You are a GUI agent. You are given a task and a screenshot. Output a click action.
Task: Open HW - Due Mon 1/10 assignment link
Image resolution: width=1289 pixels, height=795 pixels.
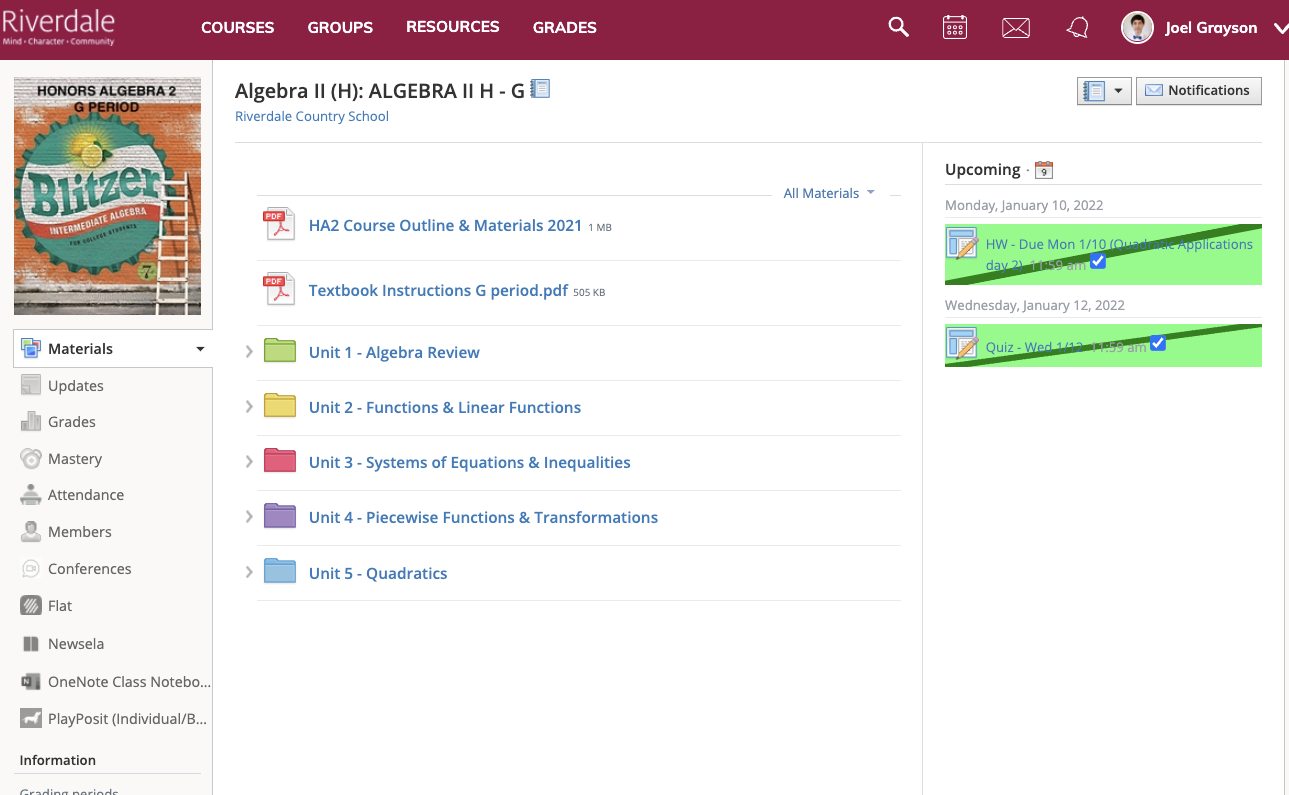pyautogui.click(x=1119, y=254)
